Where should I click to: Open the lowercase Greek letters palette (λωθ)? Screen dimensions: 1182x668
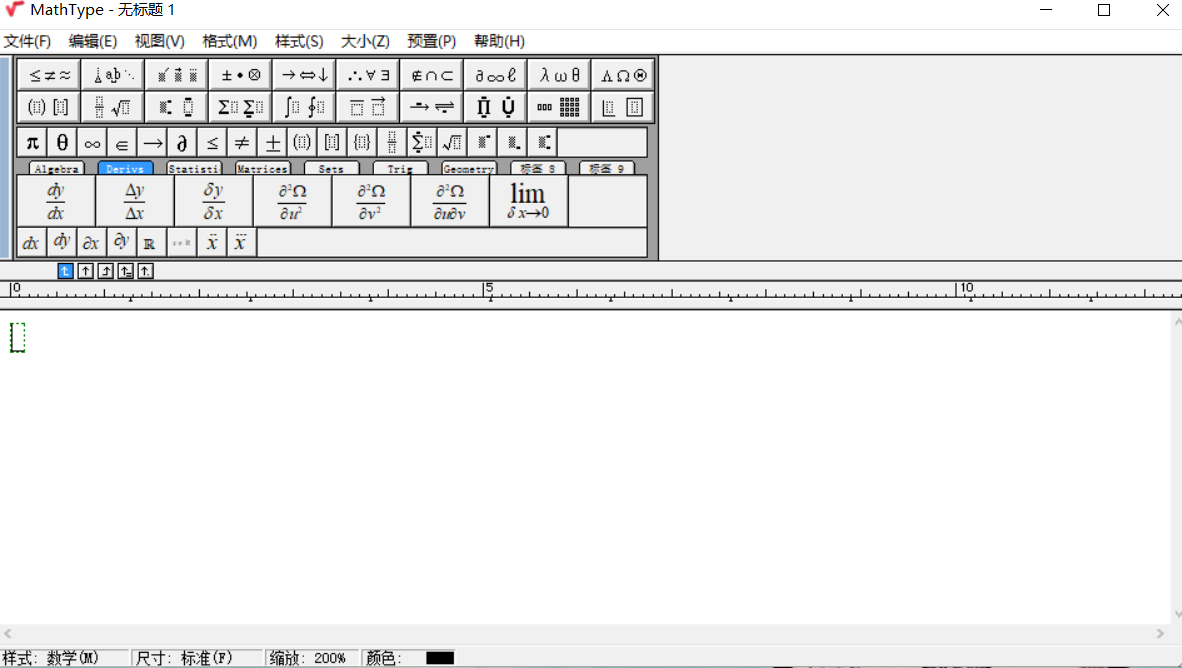(559, 75)
